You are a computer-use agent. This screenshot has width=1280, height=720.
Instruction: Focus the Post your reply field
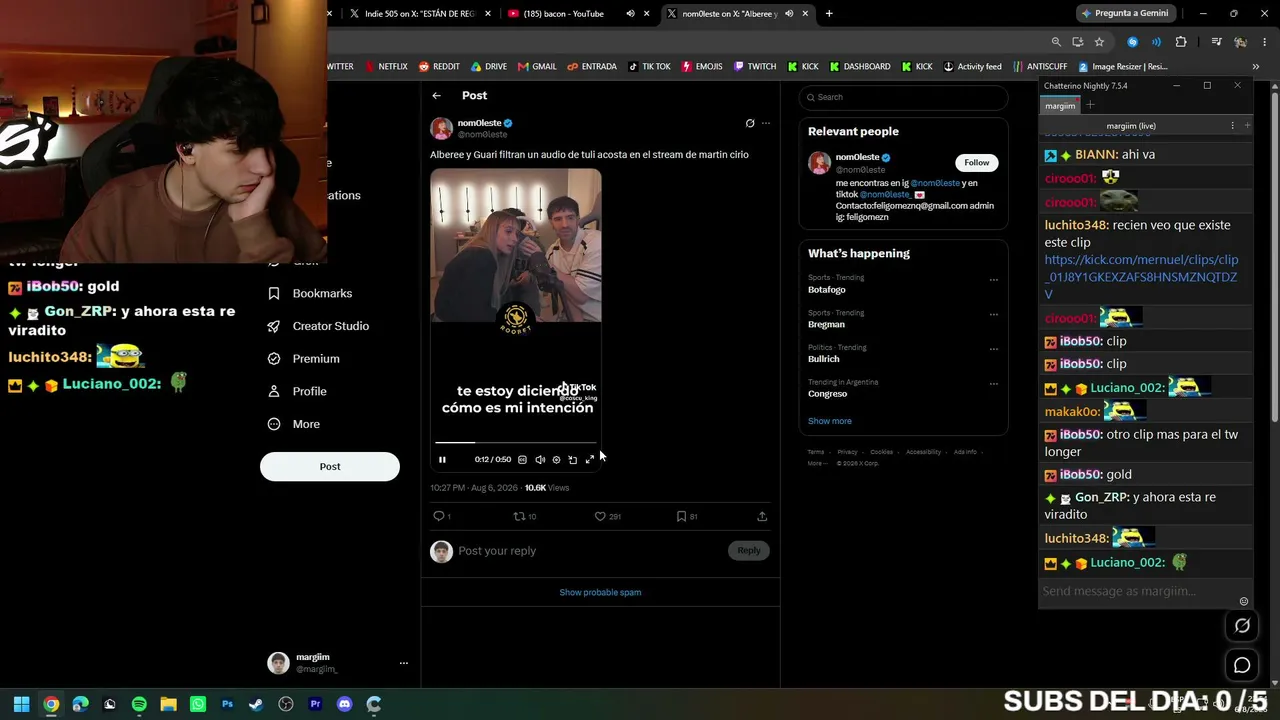pos(590,551)
